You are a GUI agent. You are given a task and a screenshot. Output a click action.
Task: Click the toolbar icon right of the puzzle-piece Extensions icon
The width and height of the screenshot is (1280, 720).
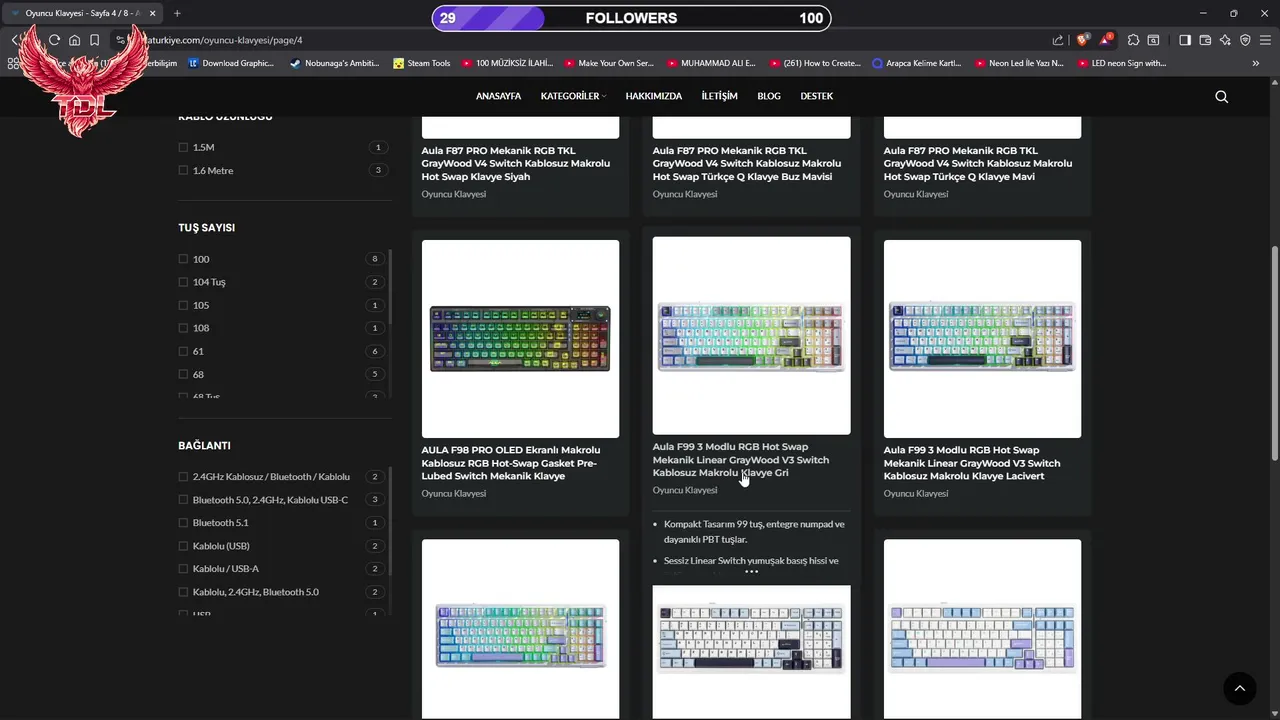[1153, 40]
